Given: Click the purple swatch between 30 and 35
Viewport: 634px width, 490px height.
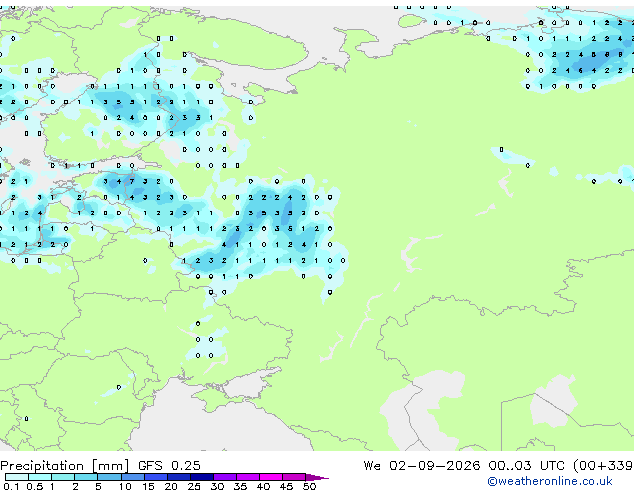Looking at the screenshot, I should [225, 477].
